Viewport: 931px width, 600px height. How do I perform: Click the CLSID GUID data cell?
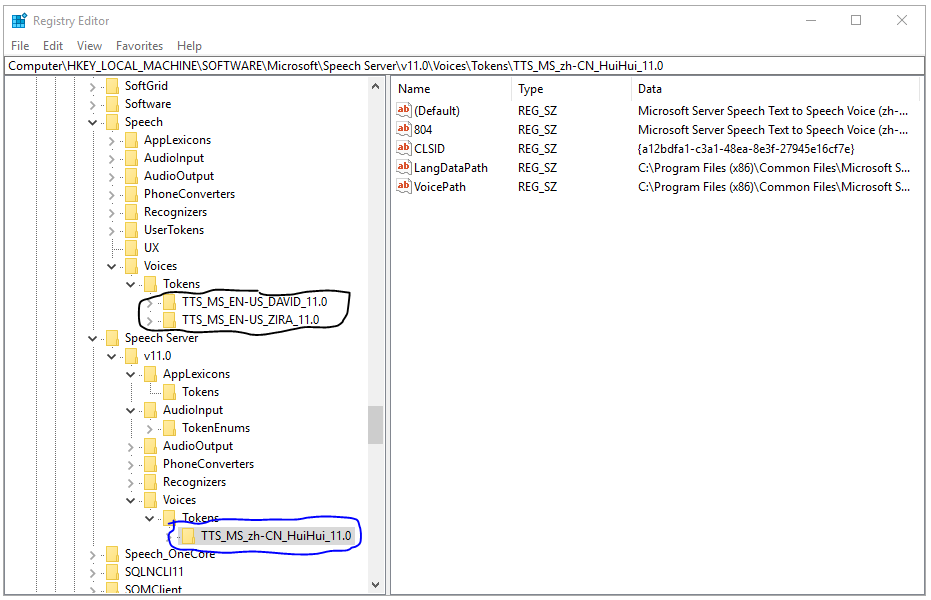[x=746, y=149]
